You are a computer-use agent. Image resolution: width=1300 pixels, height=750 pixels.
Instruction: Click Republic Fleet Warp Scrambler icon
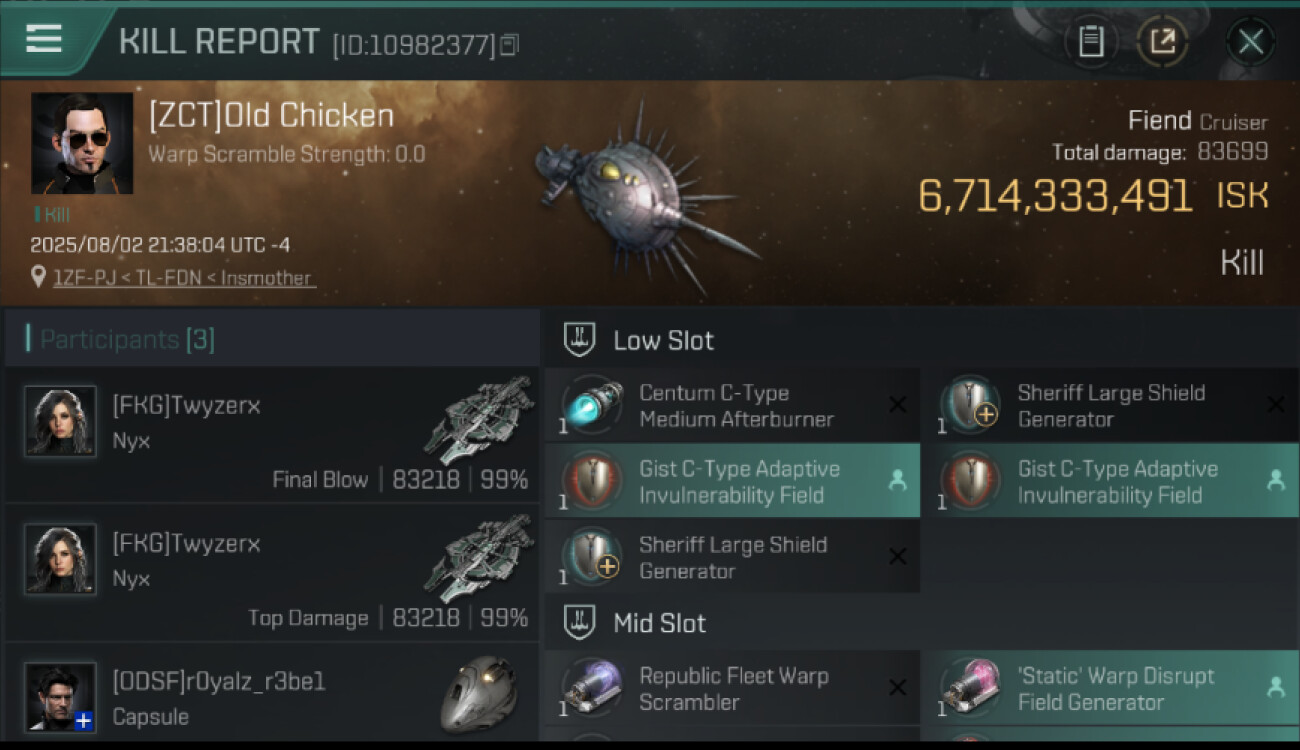tap(592, 689)
